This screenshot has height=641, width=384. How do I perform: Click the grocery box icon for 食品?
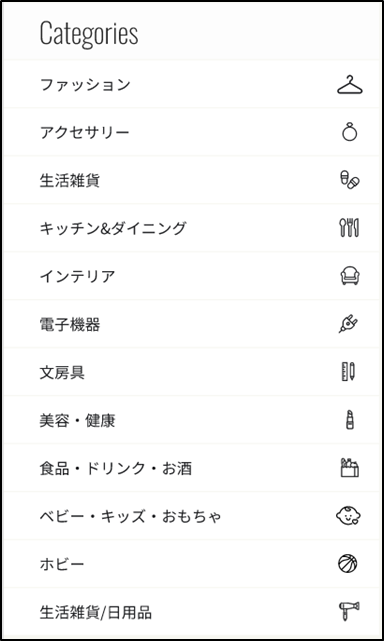(x=350, y=468)
